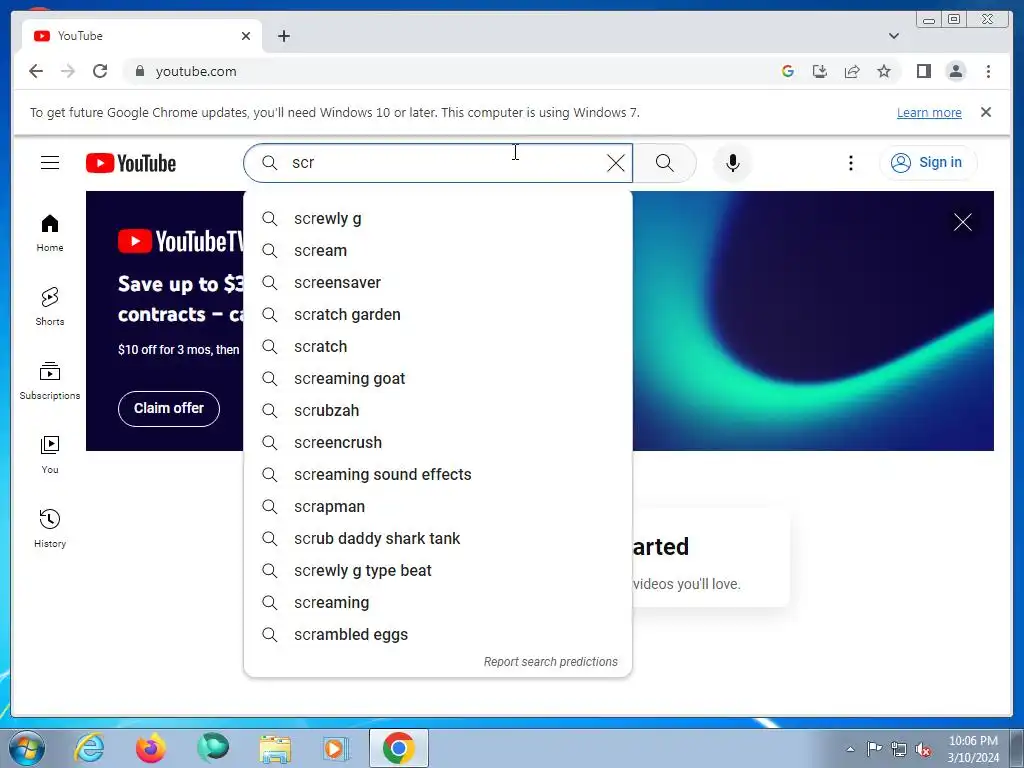Viewport: 1024px width, 768px height.
Task: Dismiss the Chrome update notice
Action: pos(985,112)
